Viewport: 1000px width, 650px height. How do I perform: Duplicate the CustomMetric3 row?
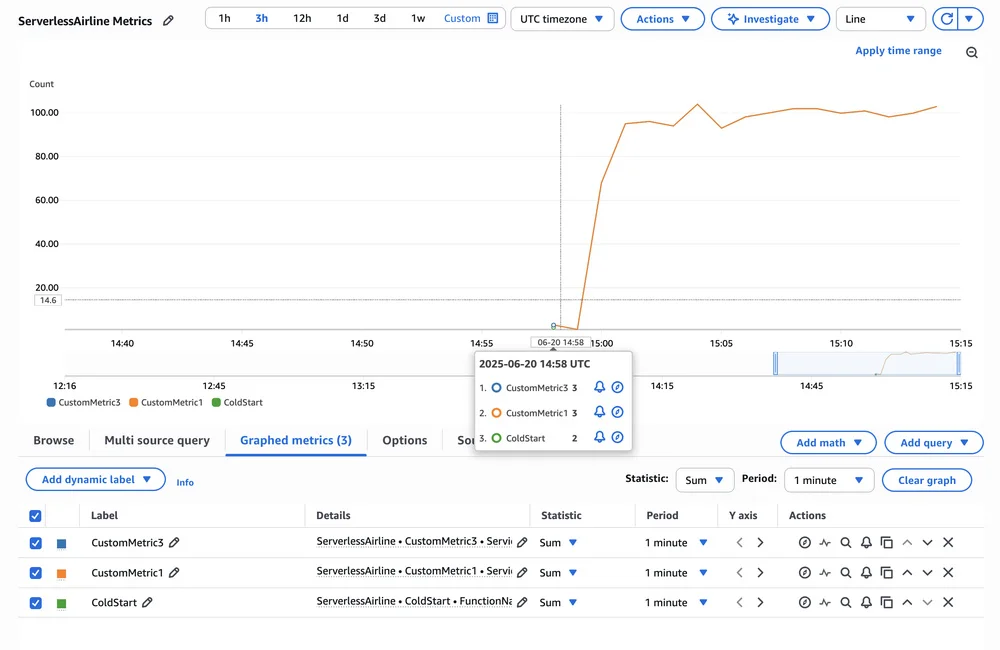[x=886, y=543]
